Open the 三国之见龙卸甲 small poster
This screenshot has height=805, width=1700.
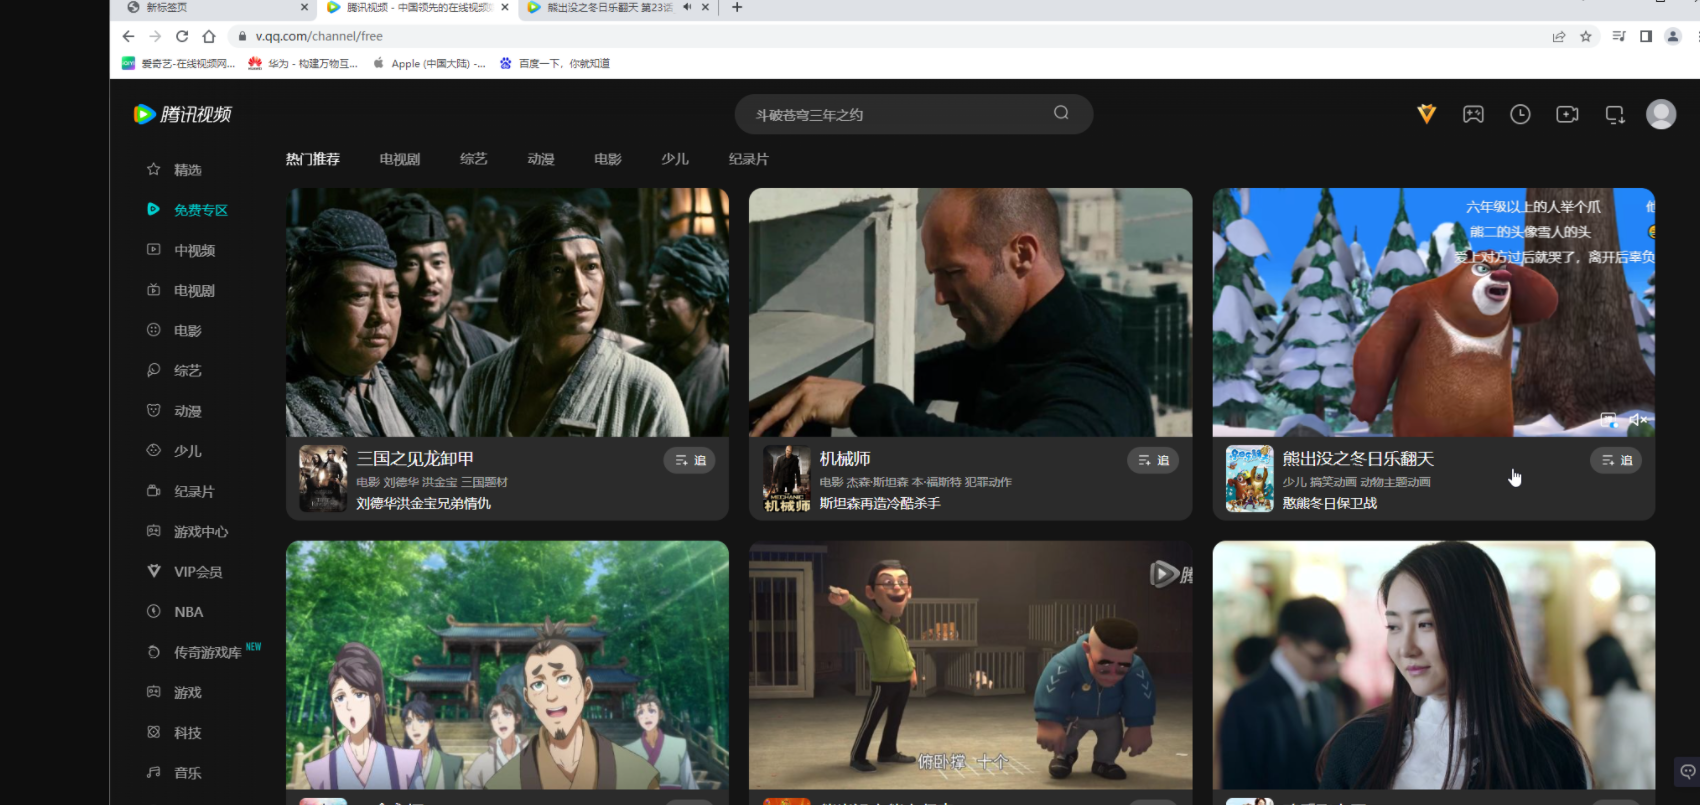coord(323,479)
